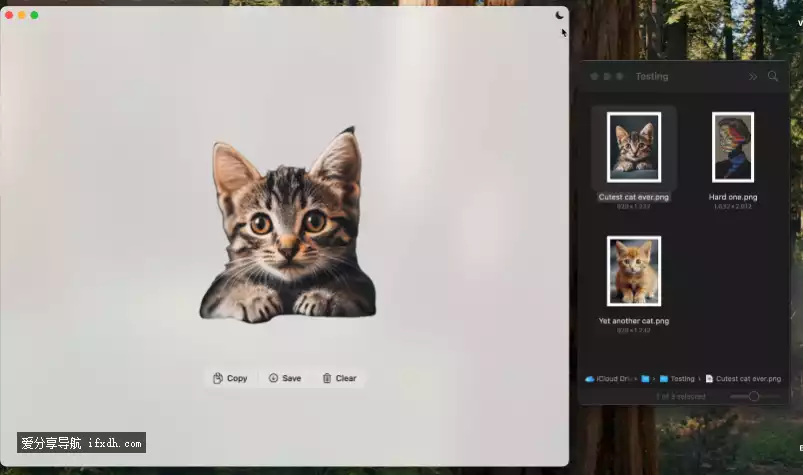Screen dimensions: 803x475
Task: Click the Hard one.png file name label
Action: tap(732, 197)
